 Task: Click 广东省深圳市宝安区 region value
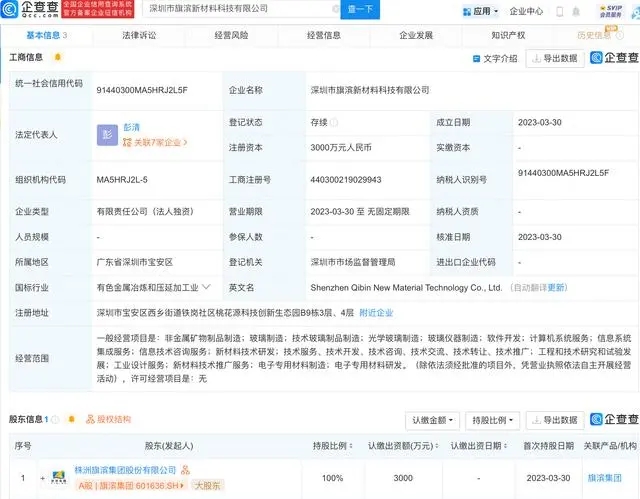(135, 262)
